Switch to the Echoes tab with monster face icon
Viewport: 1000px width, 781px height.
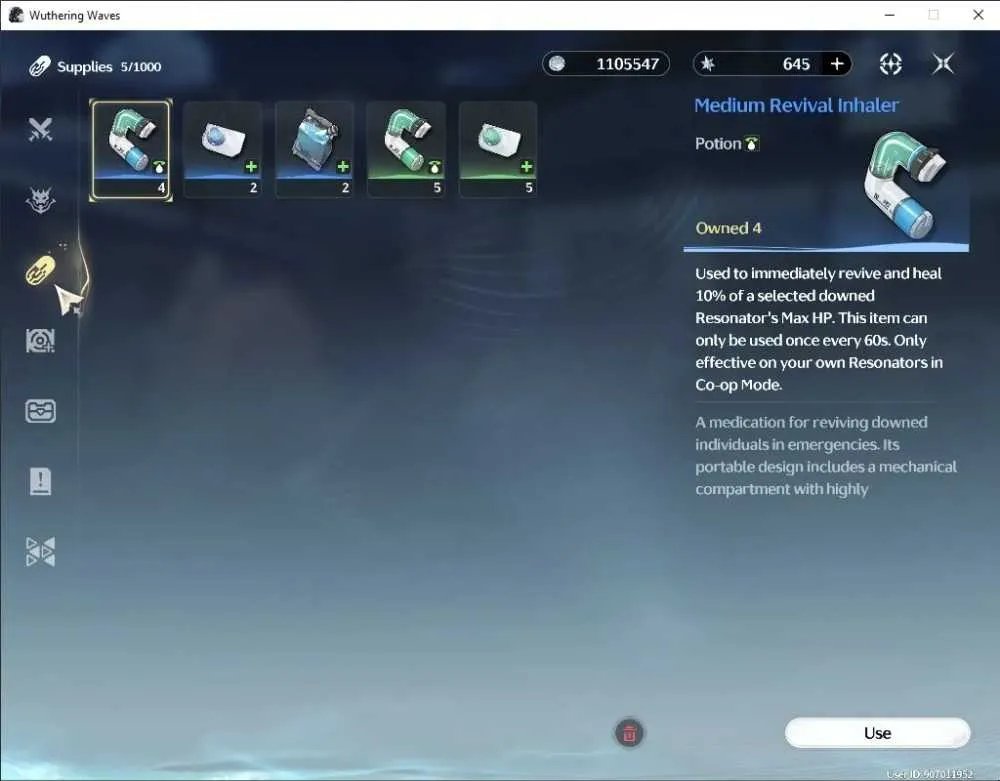click(40, 200)
